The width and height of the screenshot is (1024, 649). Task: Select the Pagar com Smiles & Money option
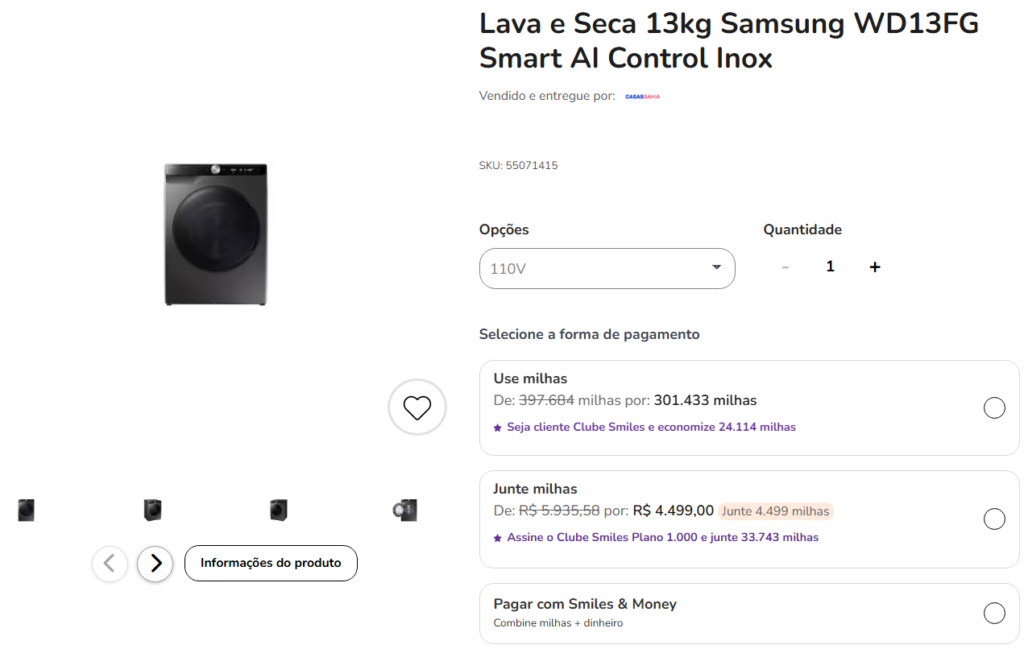click(994, 613)
